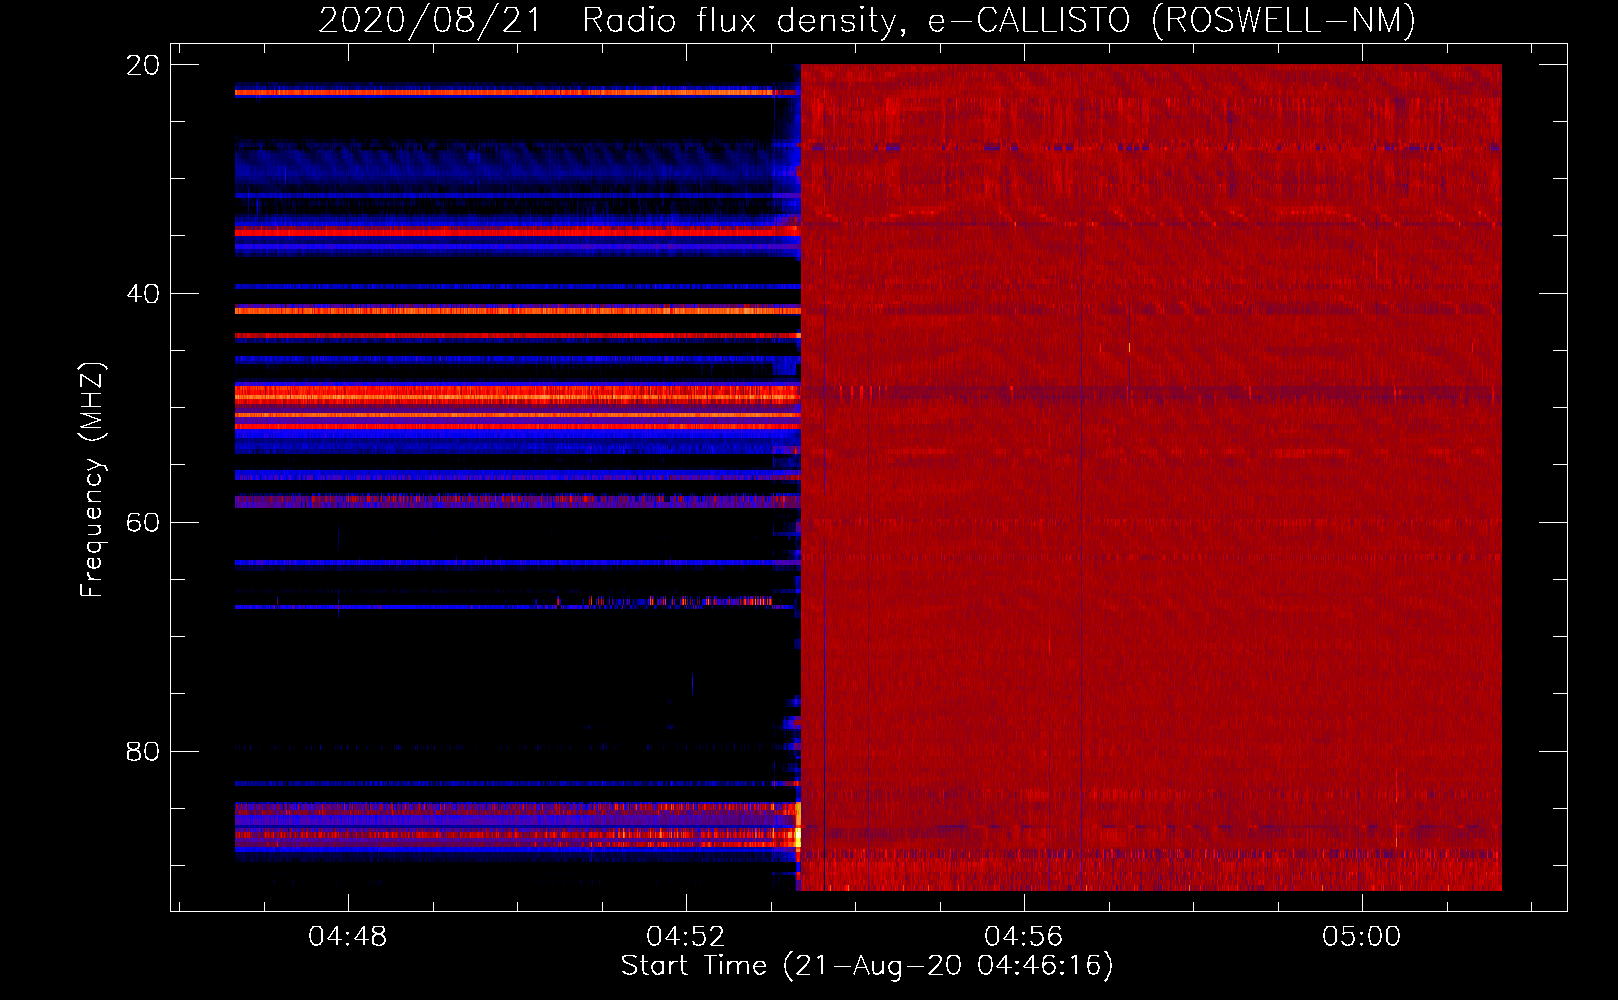Click the 05:00 time tick label
The image size is (1618, 1000).
1362,937
